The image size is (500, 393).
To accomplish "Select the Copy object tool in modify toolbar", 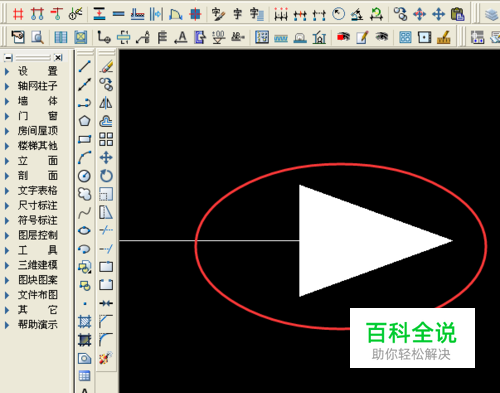I will (106, 84).
